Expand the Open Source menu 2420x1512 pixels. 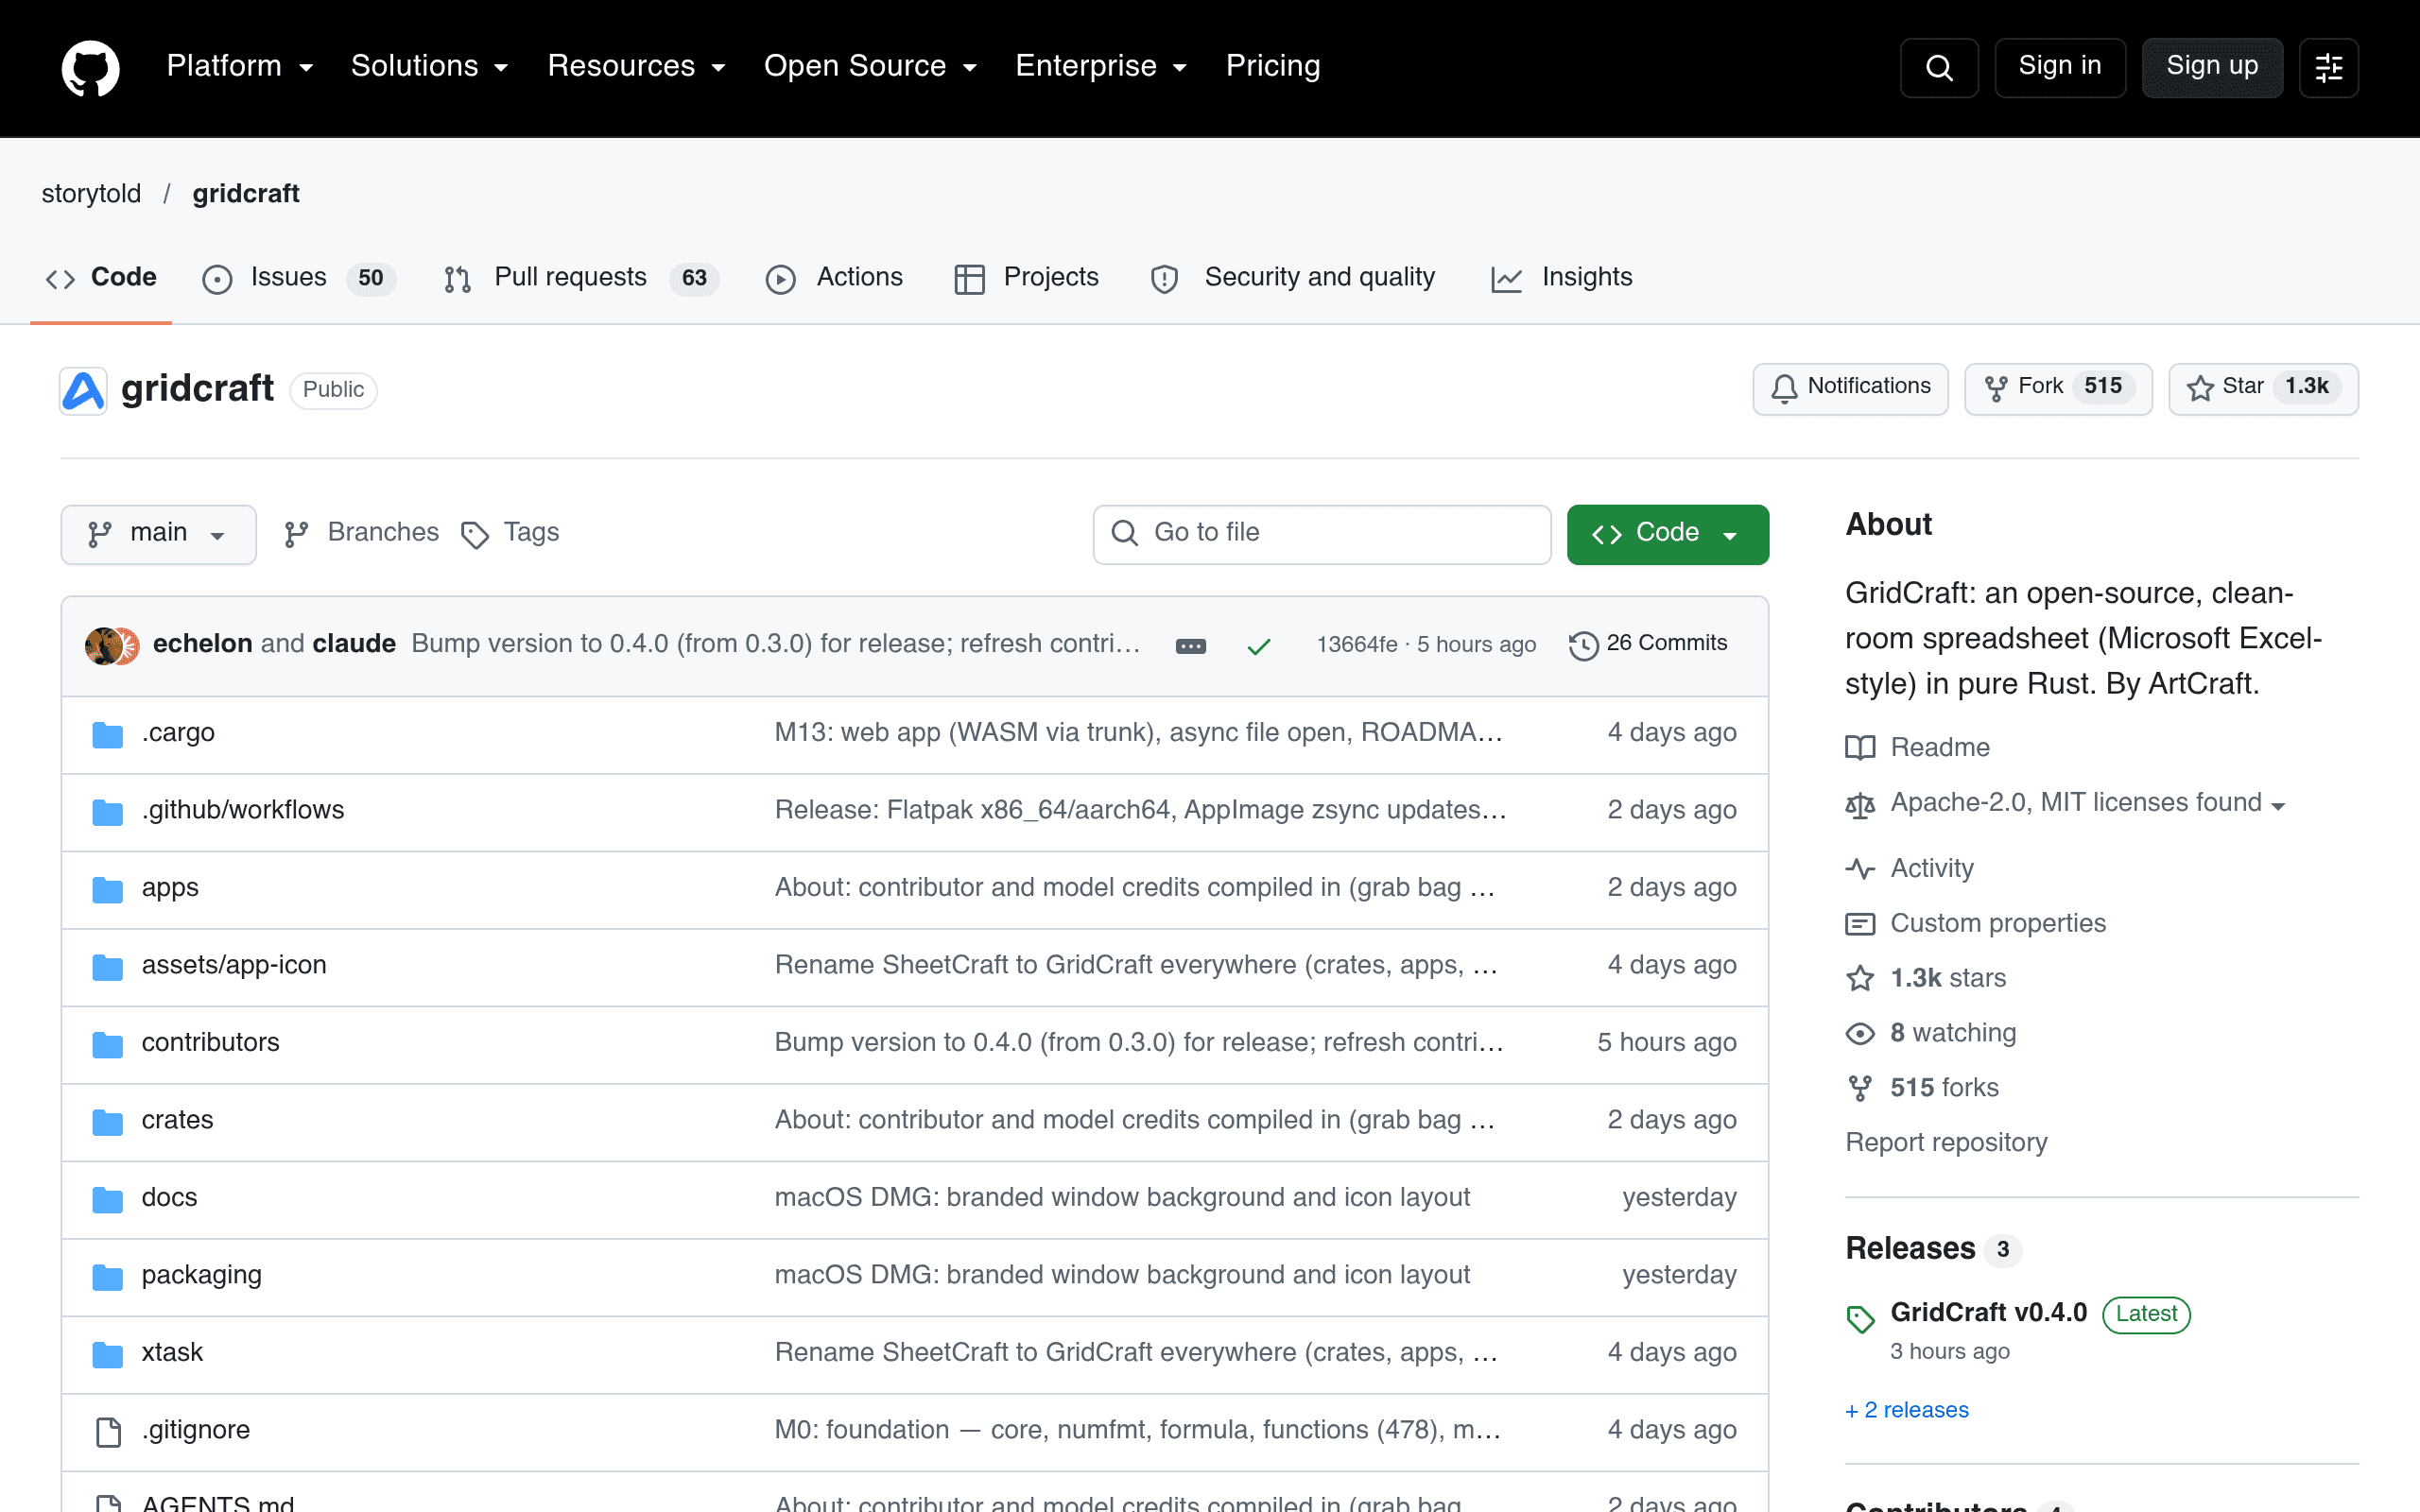[870, 66]
